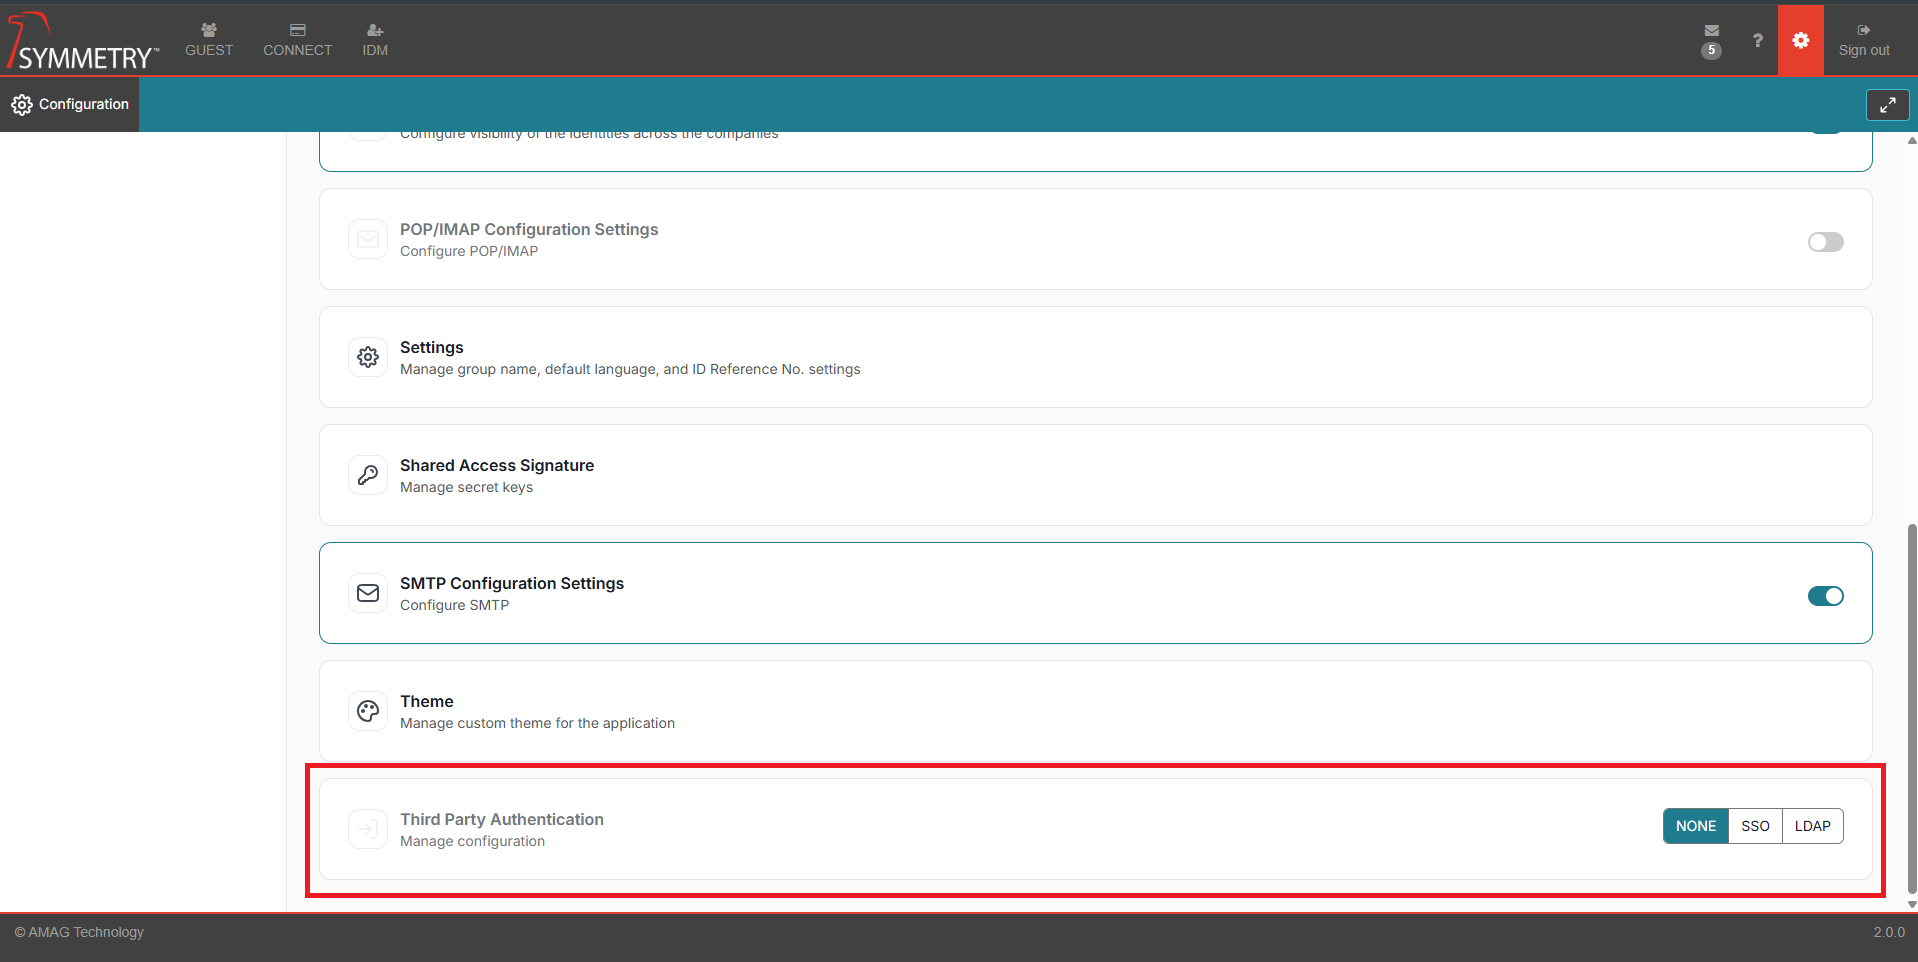Enable the POP/IMAP Configuration toggle

1825,242
